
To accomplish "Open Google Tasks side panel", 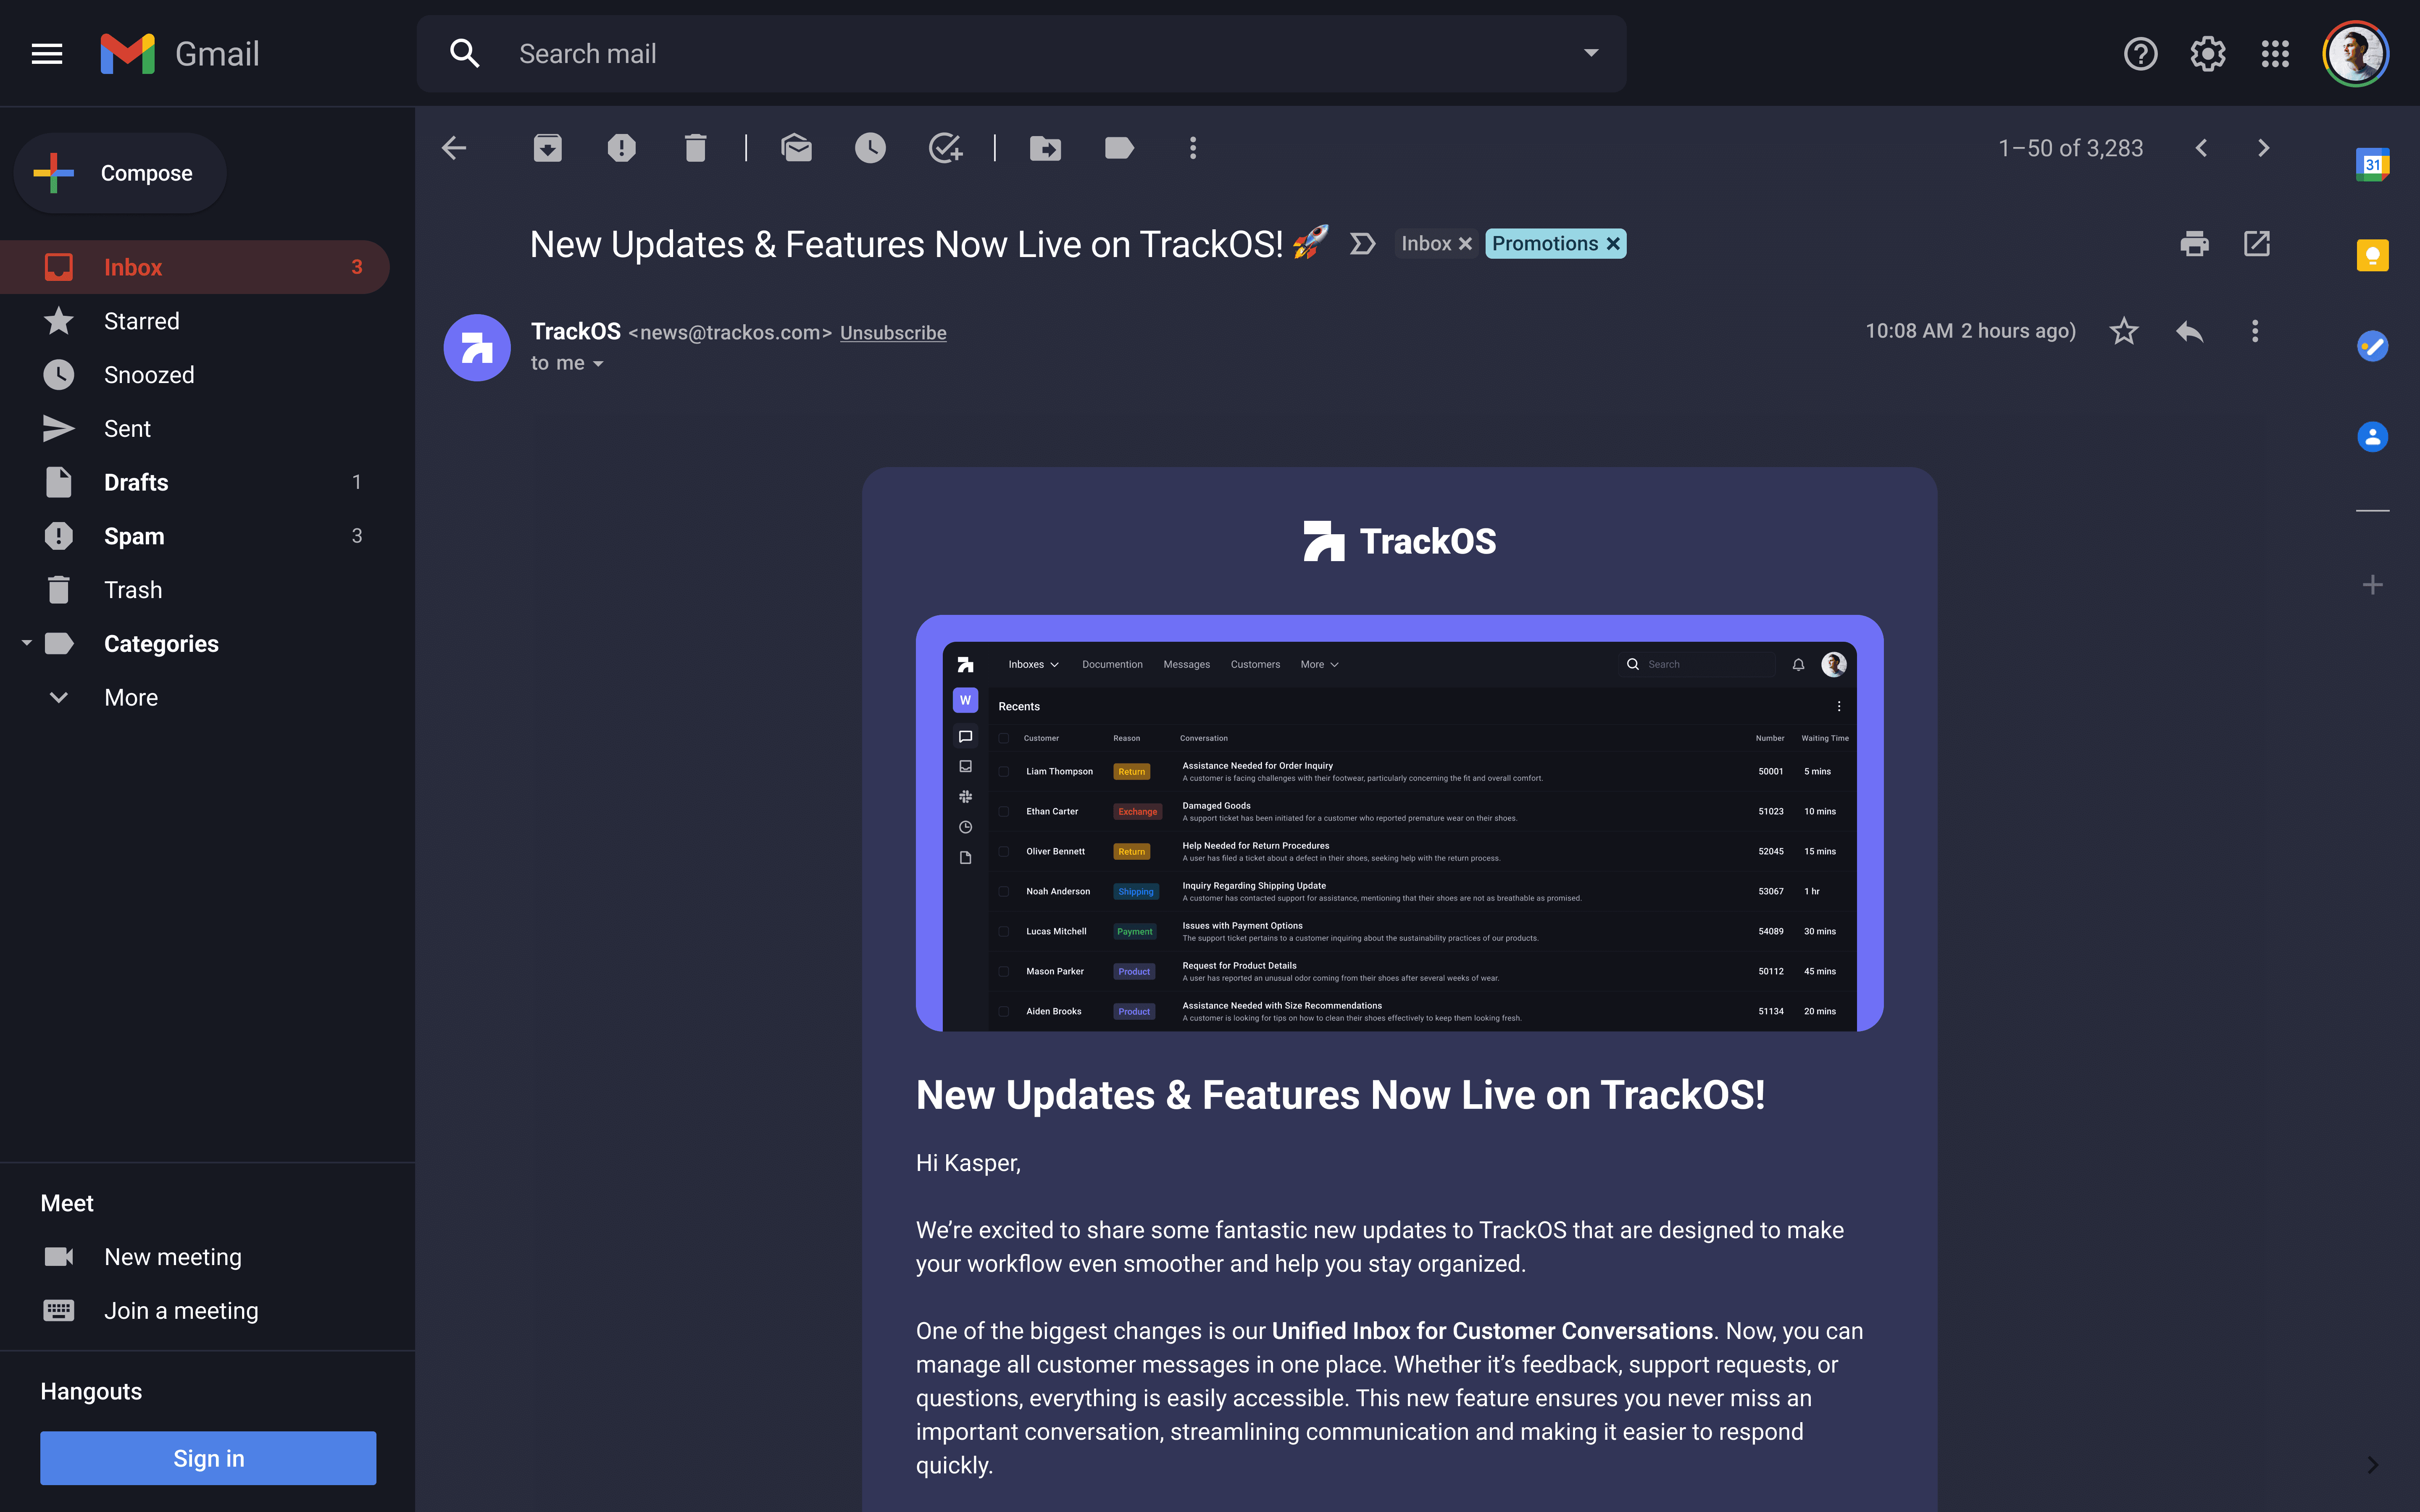I will pyautogui.click(x=2372, y=346).
